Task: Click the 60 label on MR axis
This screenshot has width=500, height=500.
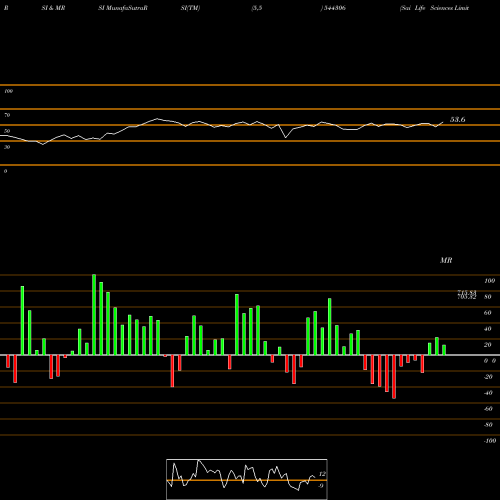Action: (x=488, y=313)
